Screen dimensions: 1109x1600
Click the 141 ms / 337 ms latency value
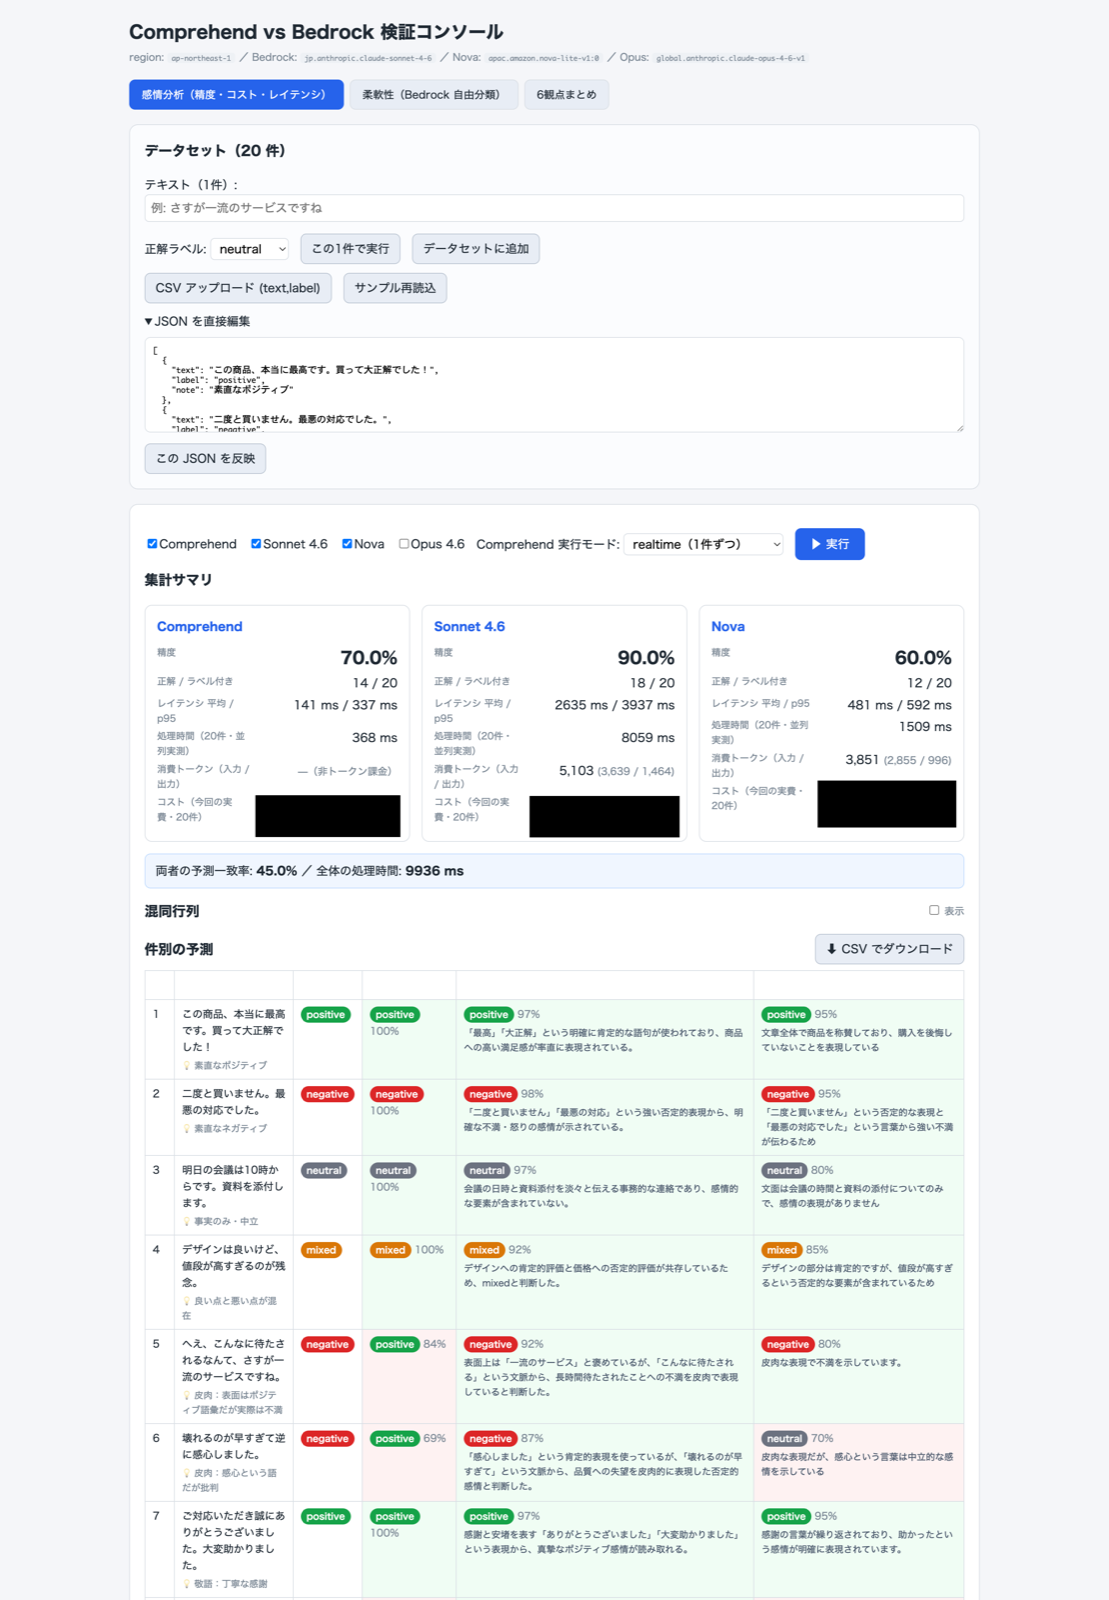(x=346, y=705)
